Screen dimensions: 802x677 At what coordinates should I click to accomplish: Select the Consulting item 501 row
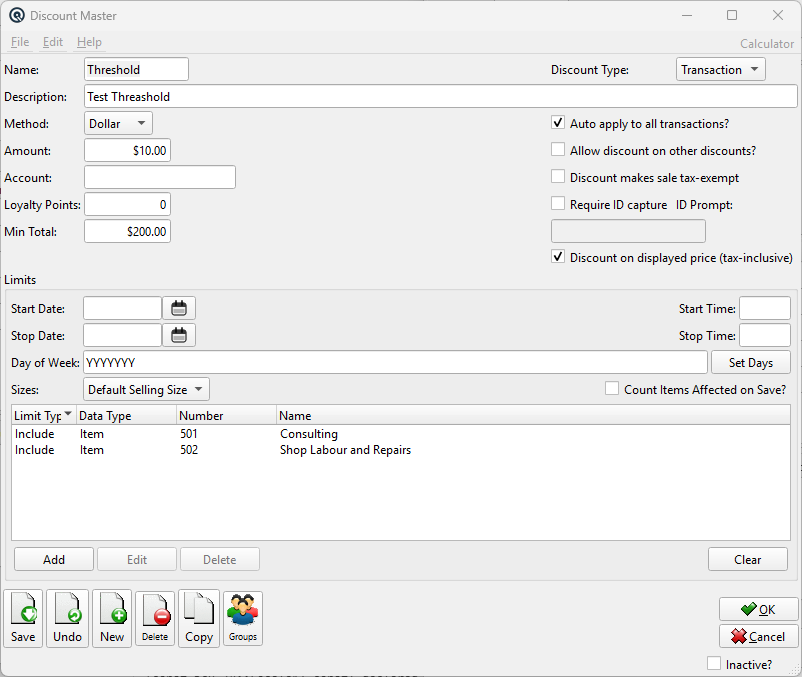coord(400,434)
